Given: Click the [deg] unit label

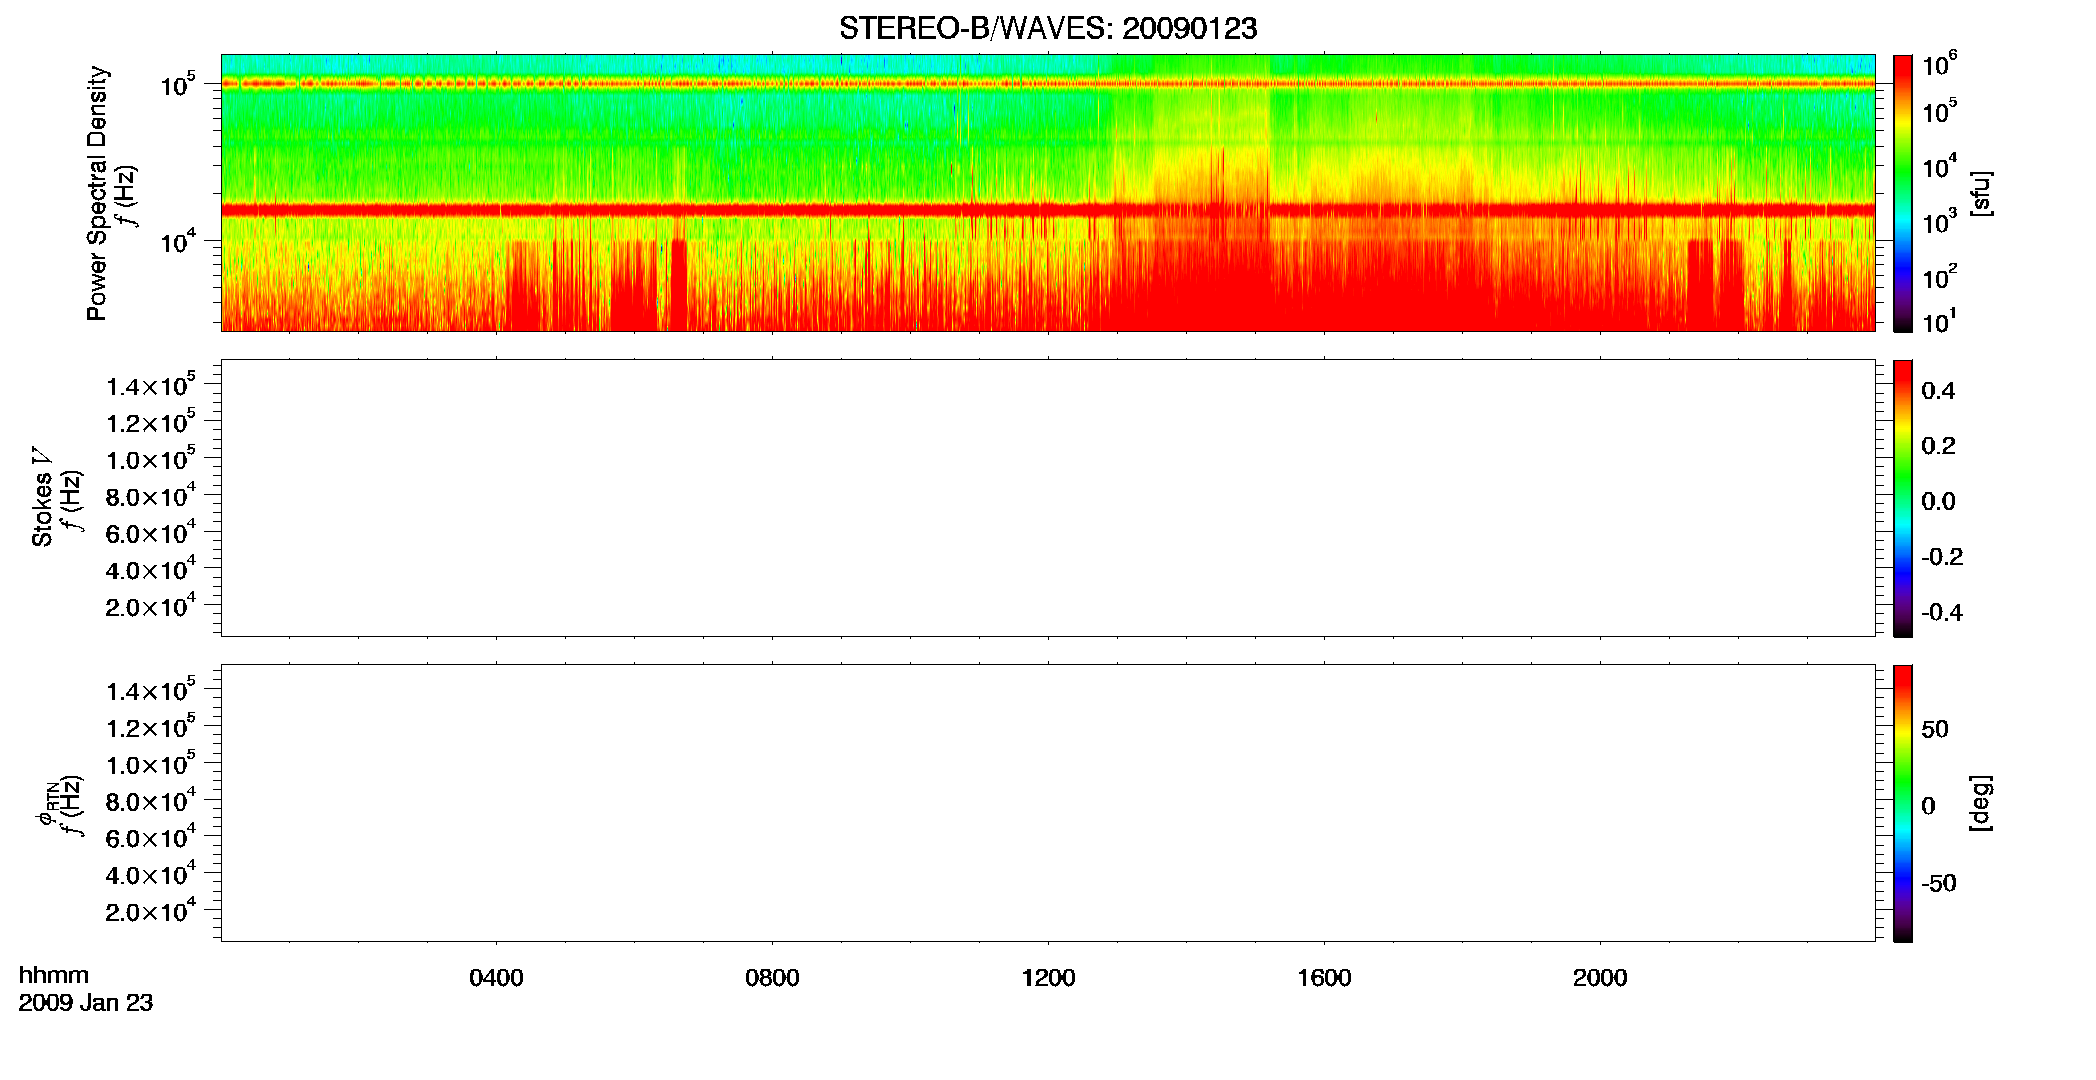Looking at the screenshot, I should [x=1981, y=803].
